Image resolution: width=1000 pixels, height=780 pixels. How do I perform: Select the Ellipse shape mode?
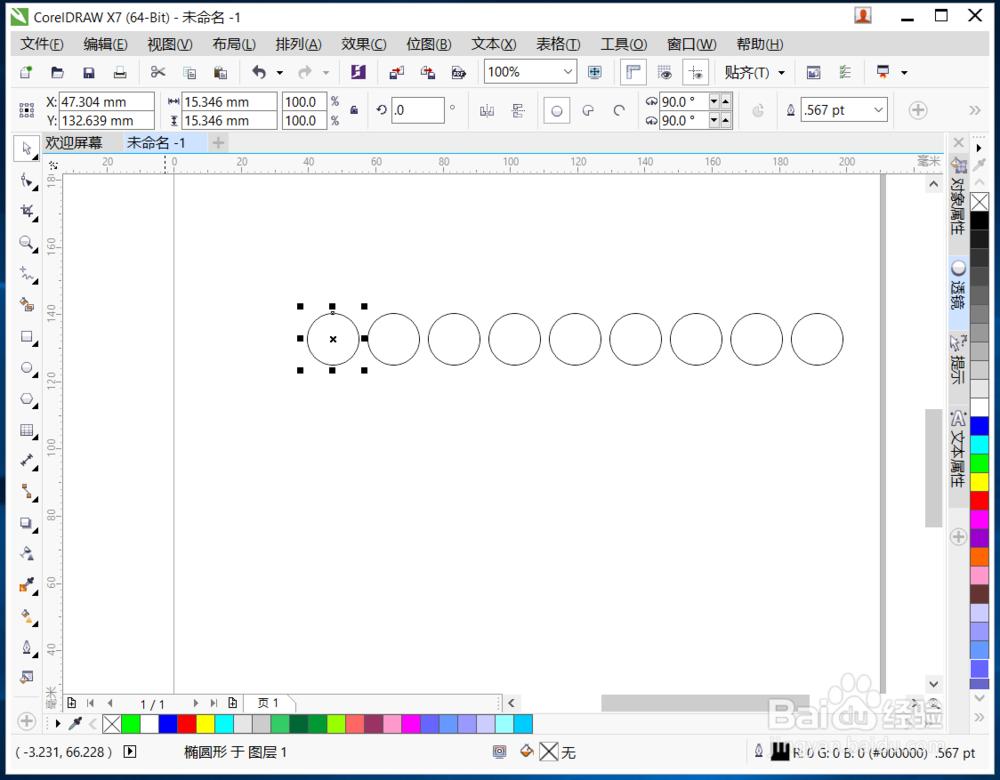tap(557, 110)
